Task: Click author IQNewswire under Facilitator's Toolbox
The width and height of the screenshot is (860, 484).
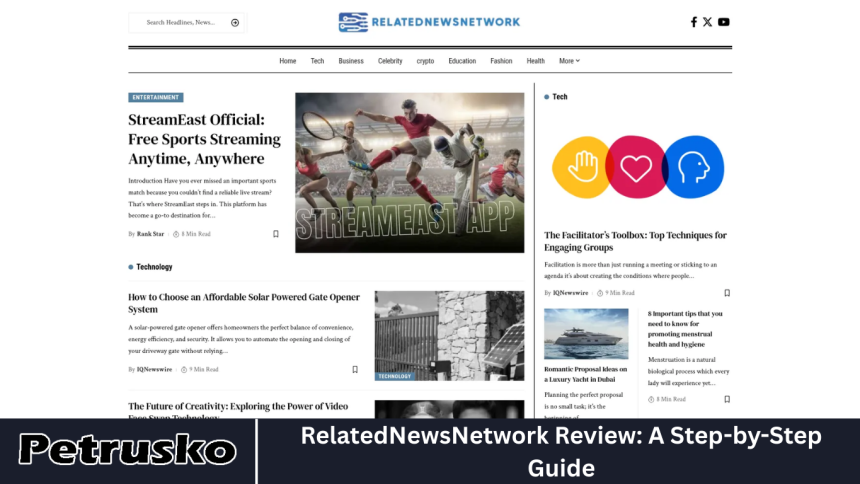Action: (x=570, y=293)
